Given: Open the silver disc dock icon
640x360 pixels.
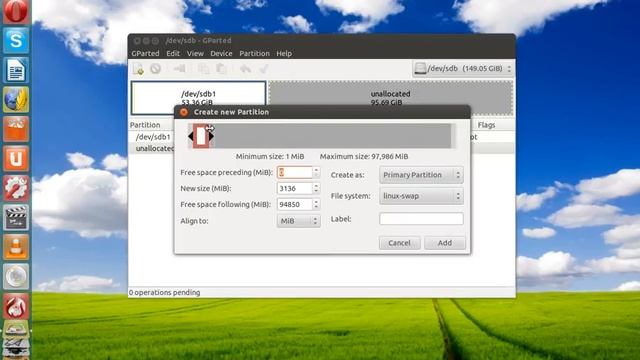Looking at the screenshot, I should (x=16, y=276).
